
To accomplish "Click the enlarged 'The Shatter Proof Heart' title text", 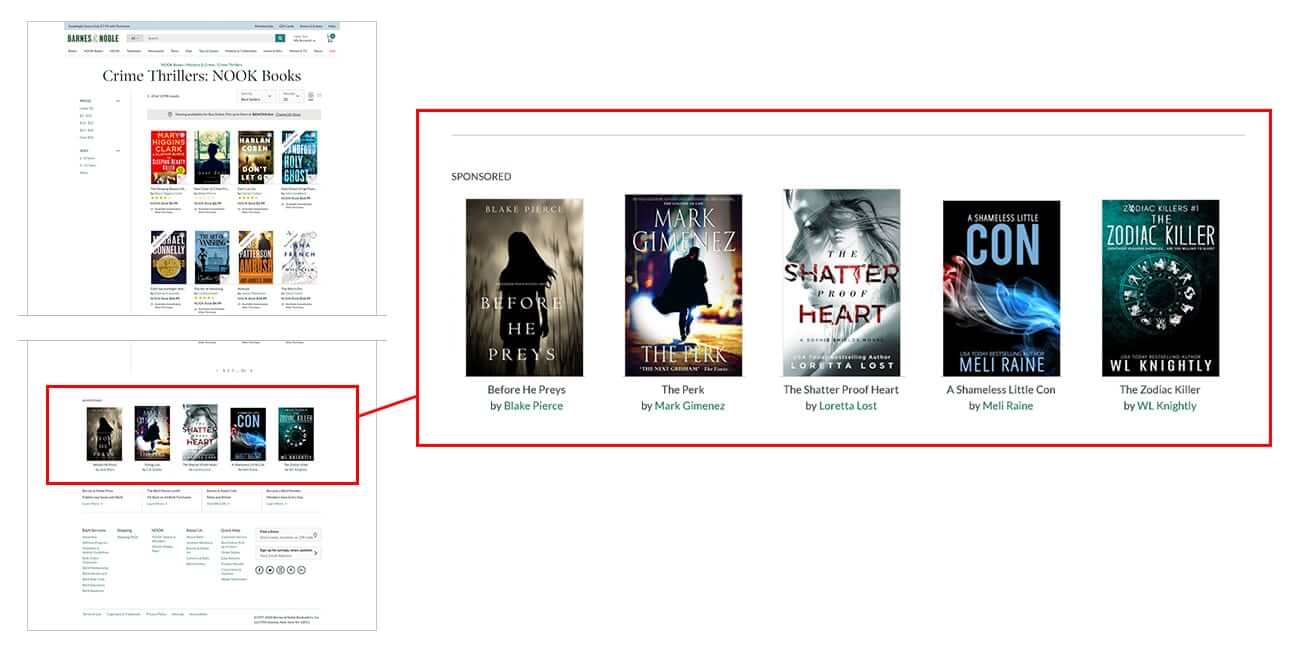I will pos(841,390).
